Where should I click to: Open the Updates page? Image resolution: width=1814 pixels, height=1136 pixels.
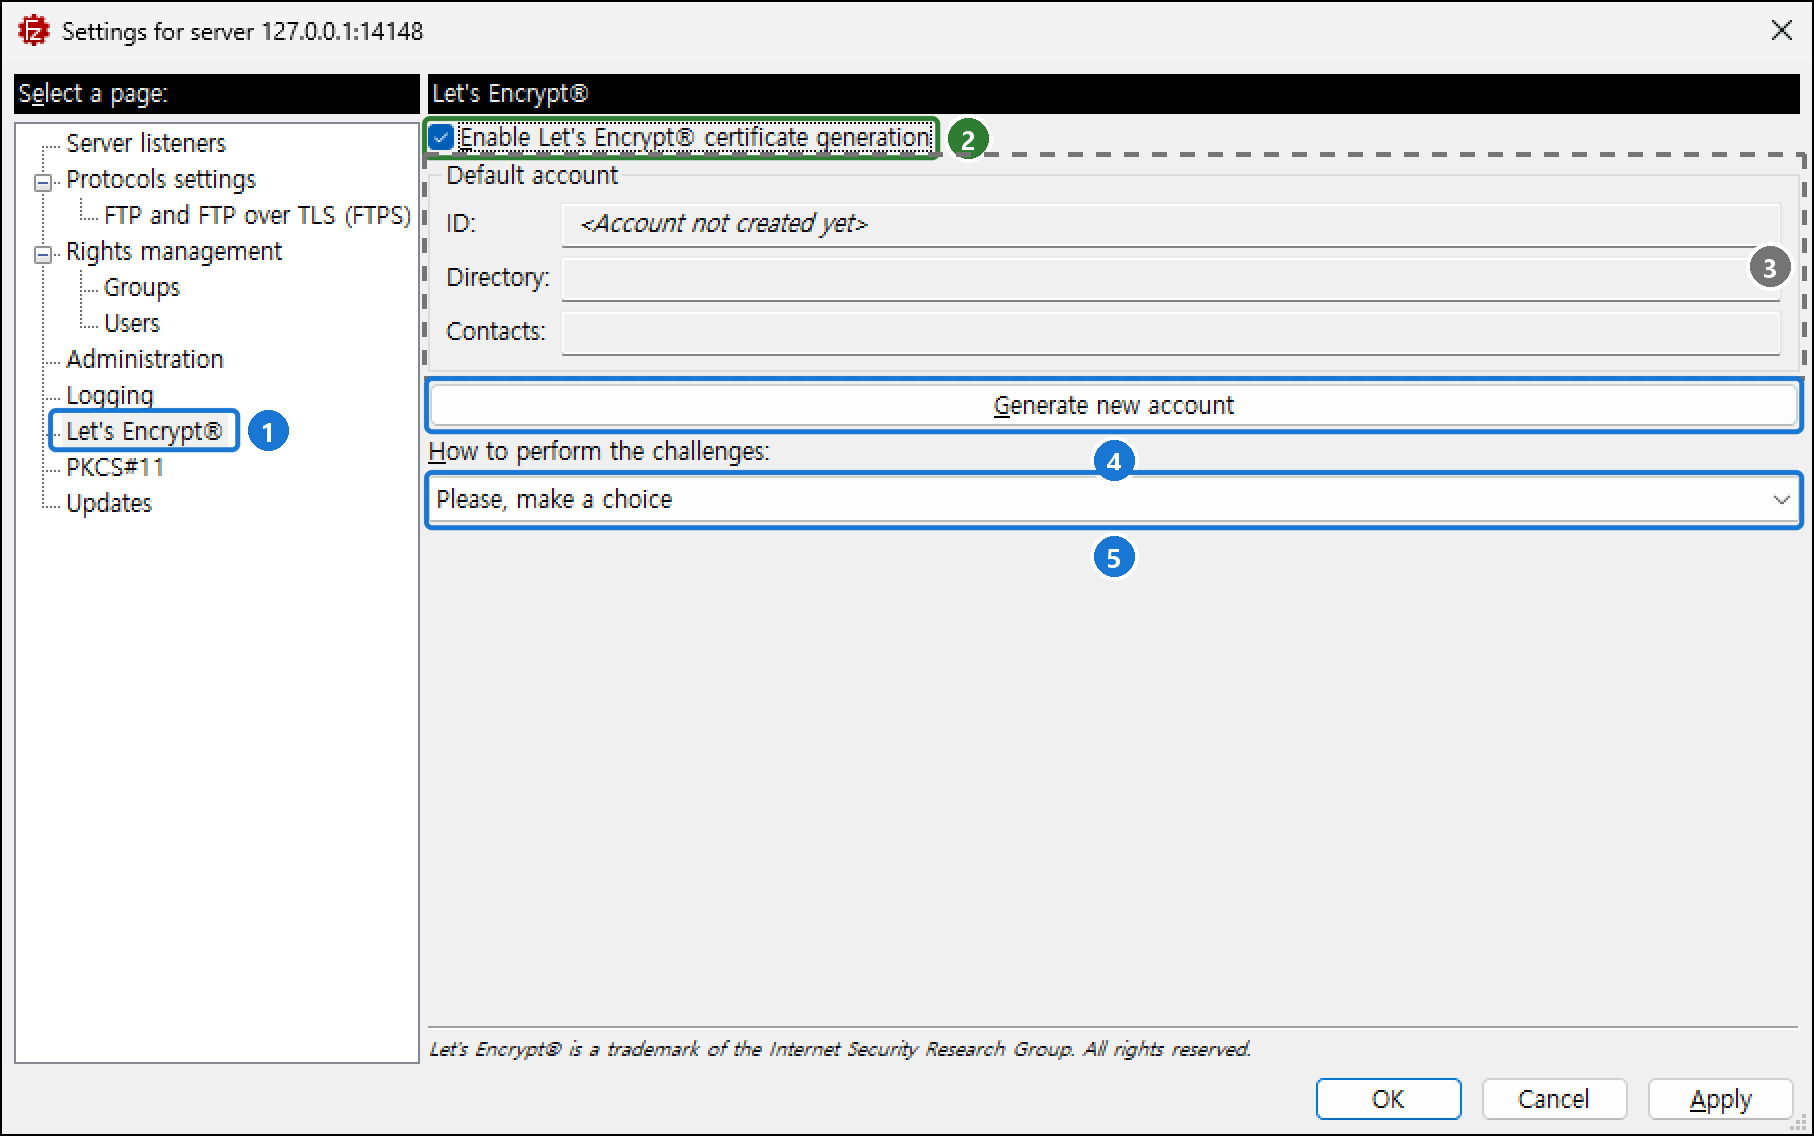(x=109, y=504)
